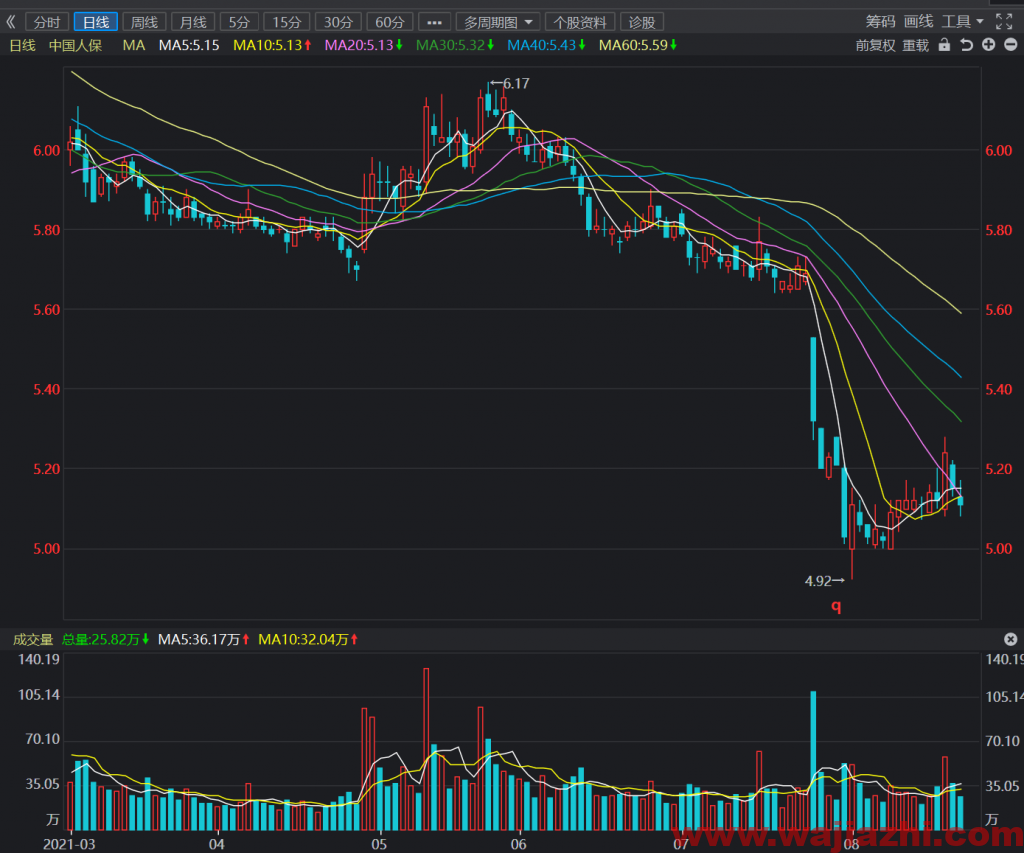This screenshot has height=853, width=1024.
Task: Click the MA indicator name label
Action: point(134,45)
